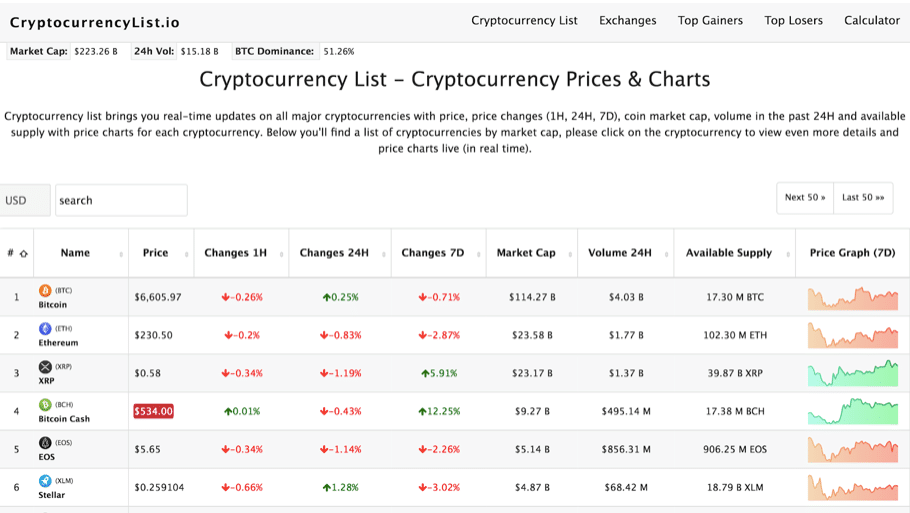Click 24h Vol $15.18 B value
Screen dimensions: 910x513
pyautogui.click(x=199, y=52)
